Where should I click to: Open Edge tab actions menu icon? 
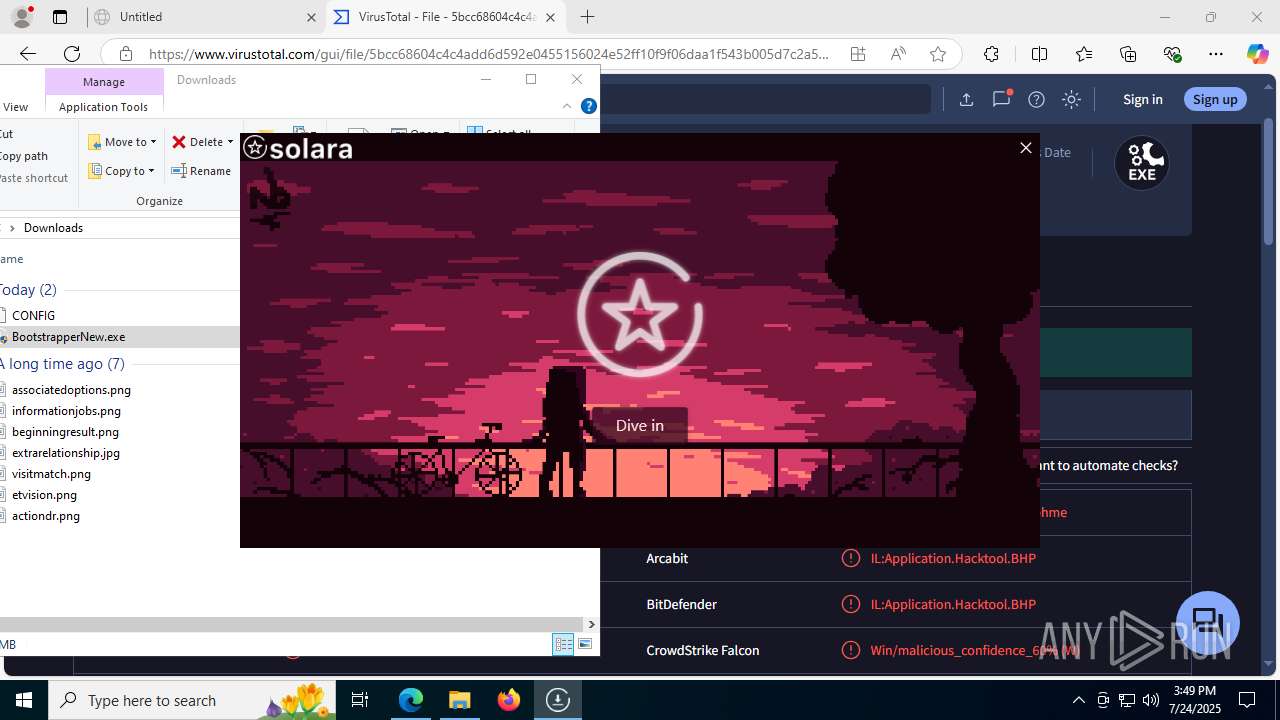[60, 17]
